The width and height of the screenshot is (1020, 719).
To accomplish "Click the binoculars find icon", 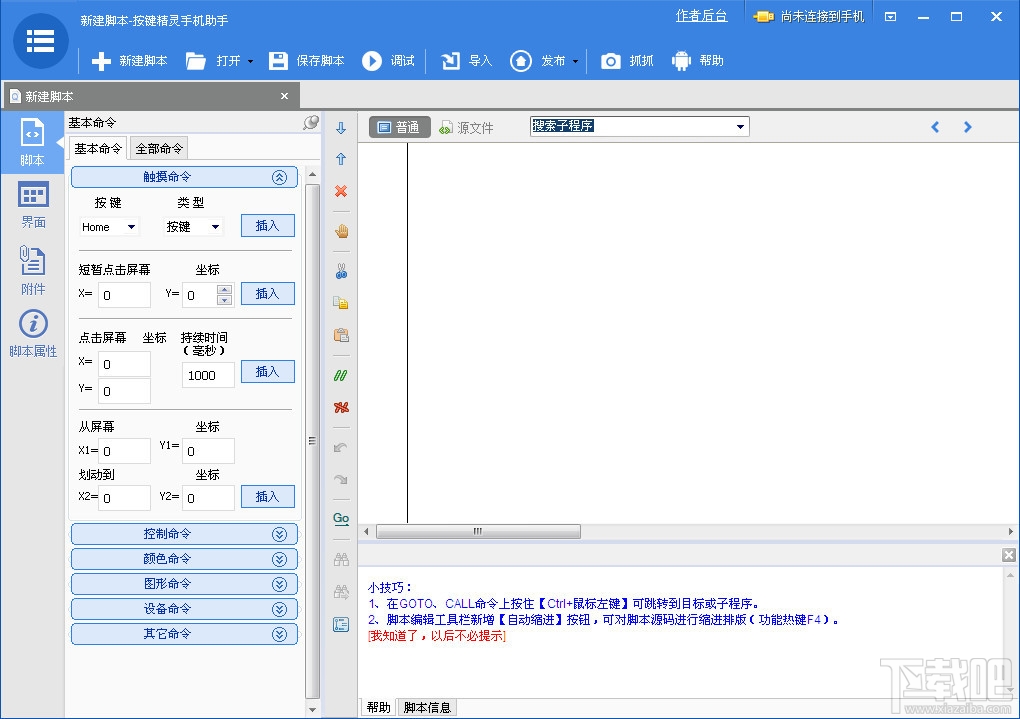I will (341, 559).
